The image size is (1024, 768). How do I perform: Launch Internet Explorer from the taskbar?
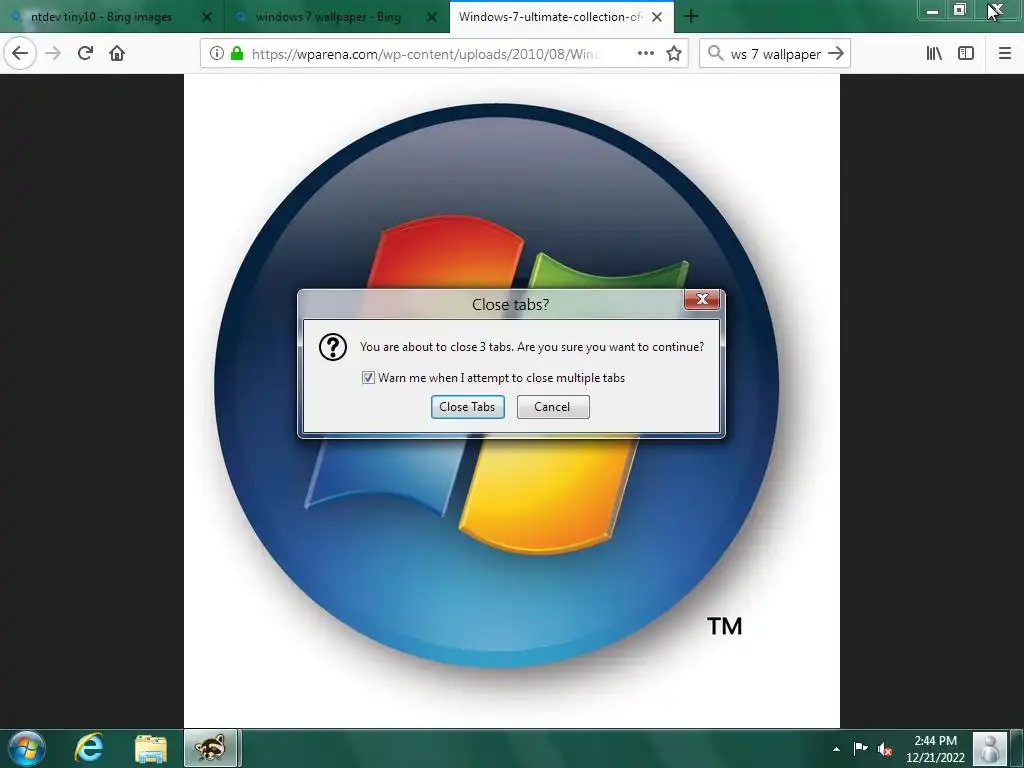88,748
